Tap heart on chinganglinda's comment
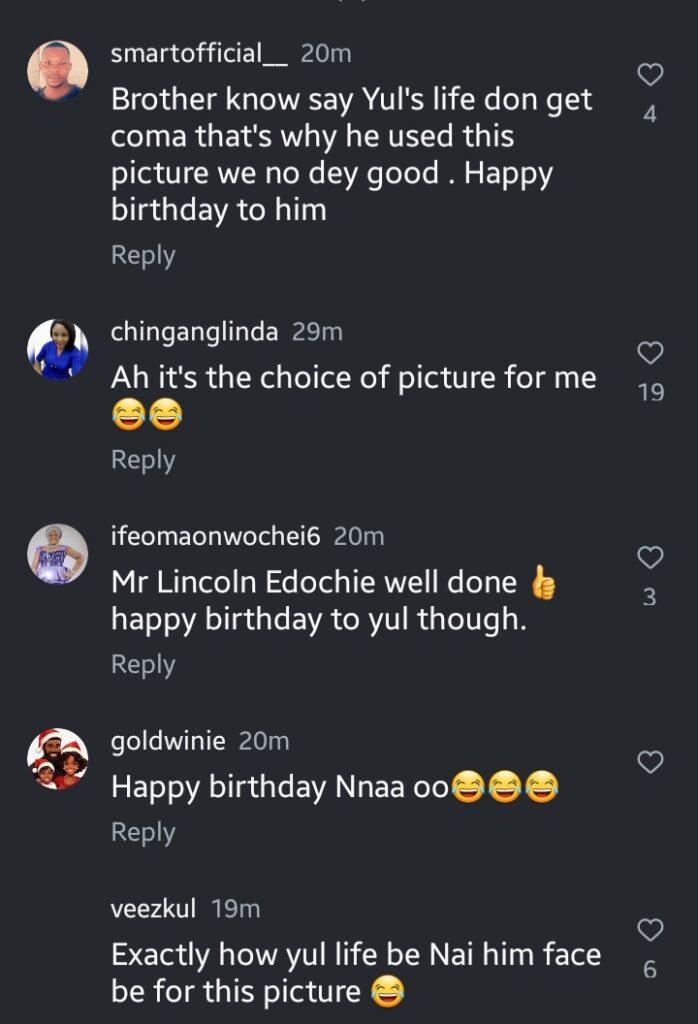The height and width of the screenshot is (1024, 698). [650, 352]
